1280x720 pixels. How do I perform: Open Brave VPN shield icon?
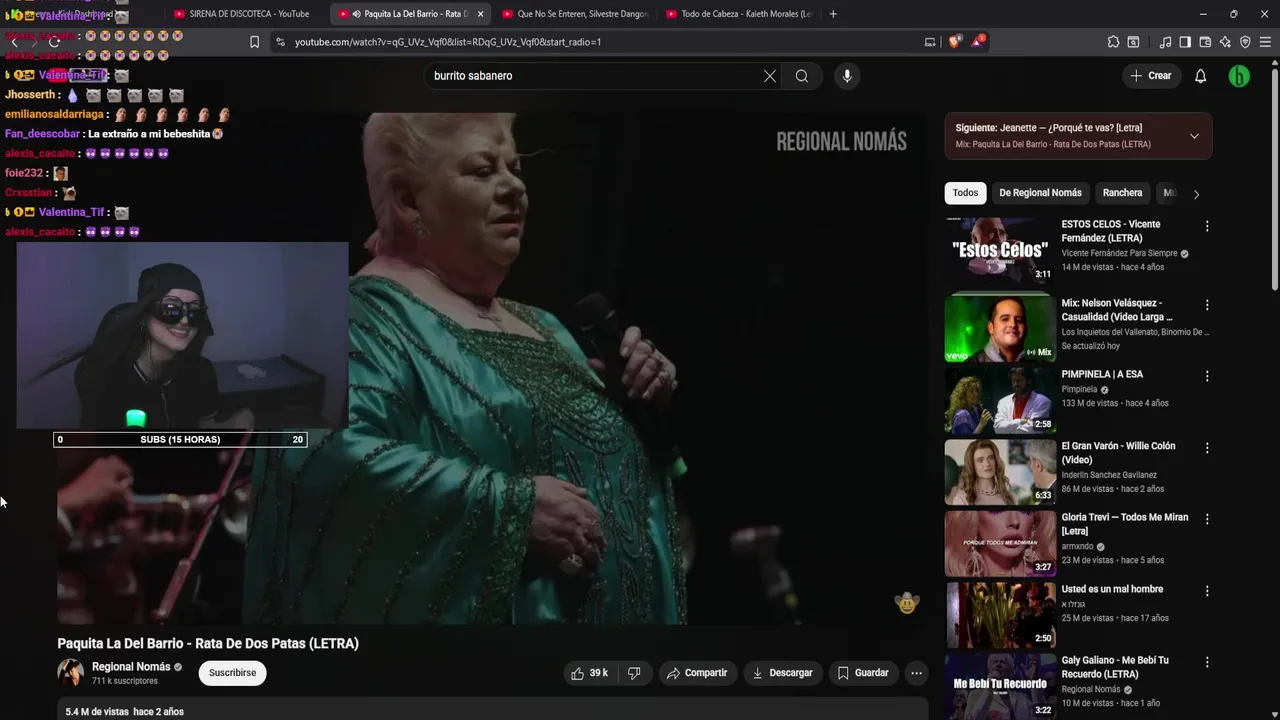[1245, 42]
